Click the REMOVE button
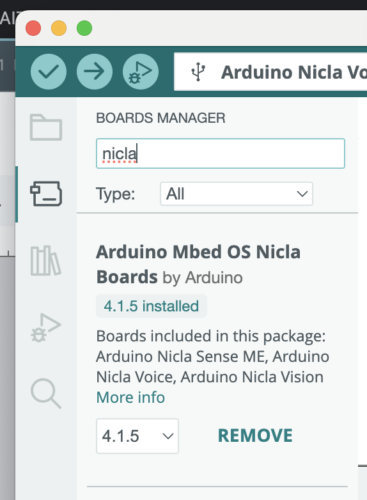Viewport: 367px width, 500px height. click(x=255, y=436)
